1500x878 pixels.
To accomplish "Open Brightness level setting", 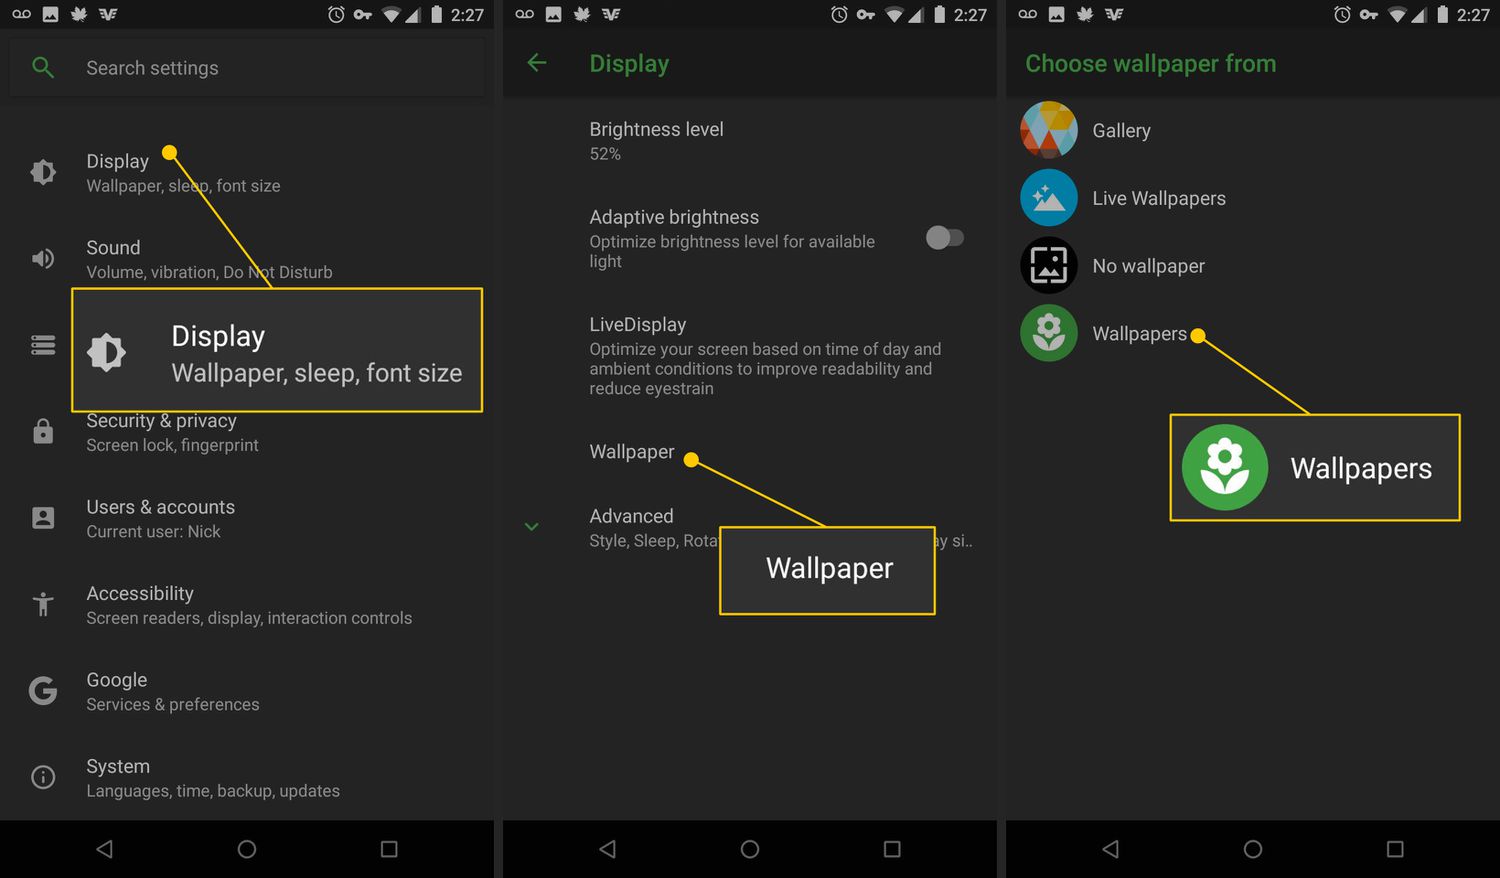I will coord(656,140).
